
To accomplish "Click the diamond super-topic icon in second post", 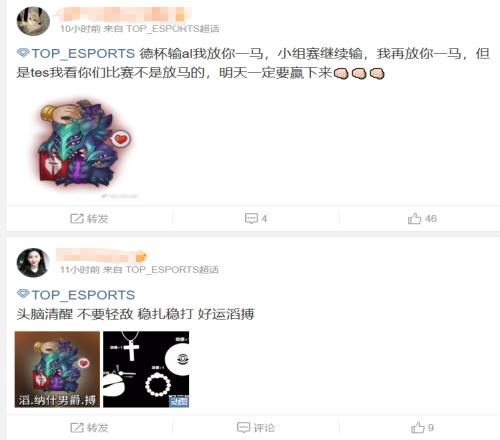I will pos(23,294).
